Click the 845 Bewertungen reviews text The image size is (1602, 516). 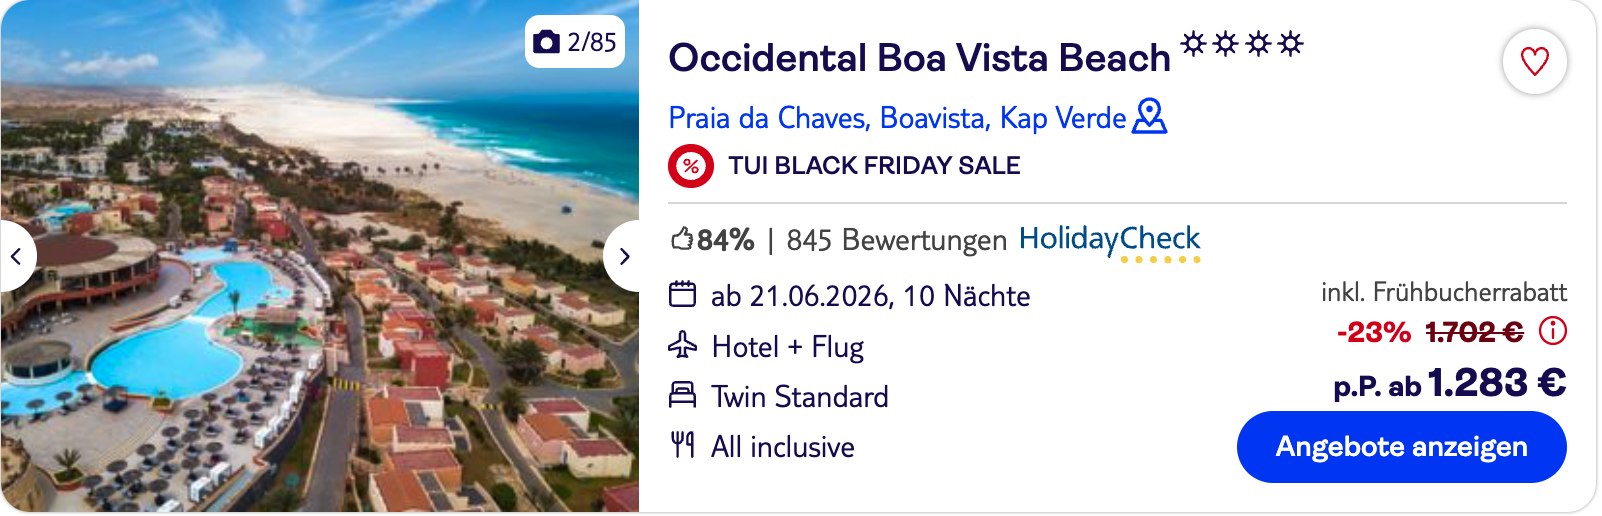[896, 240]
